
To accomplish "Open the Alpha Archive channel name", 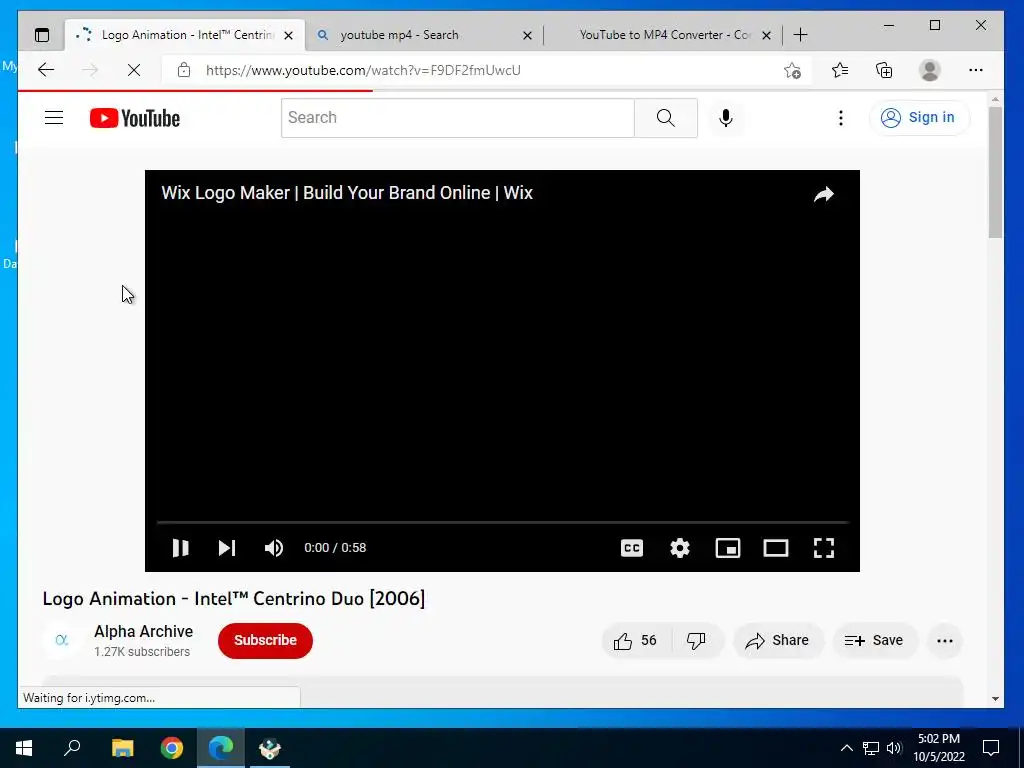I will [144, 632].
